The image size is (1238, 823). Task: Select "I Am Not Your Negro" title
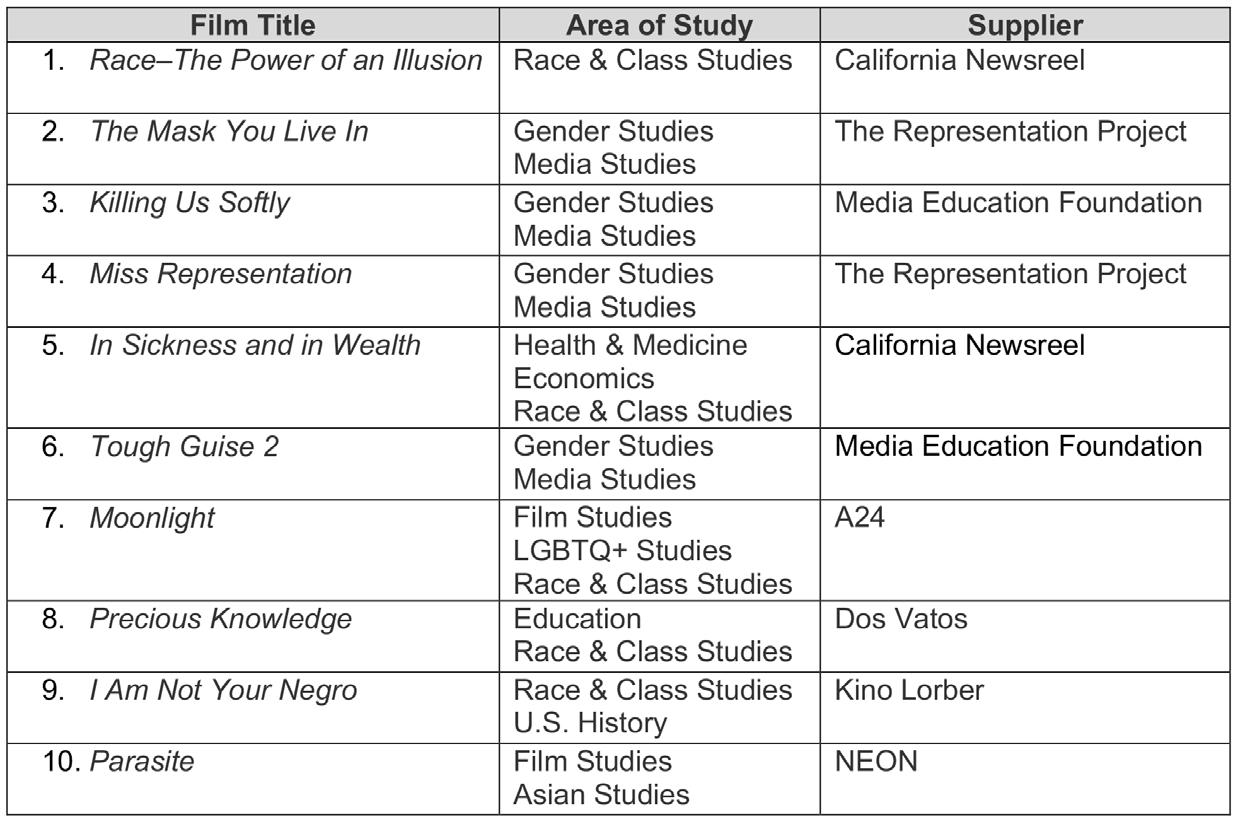(223, 690)
